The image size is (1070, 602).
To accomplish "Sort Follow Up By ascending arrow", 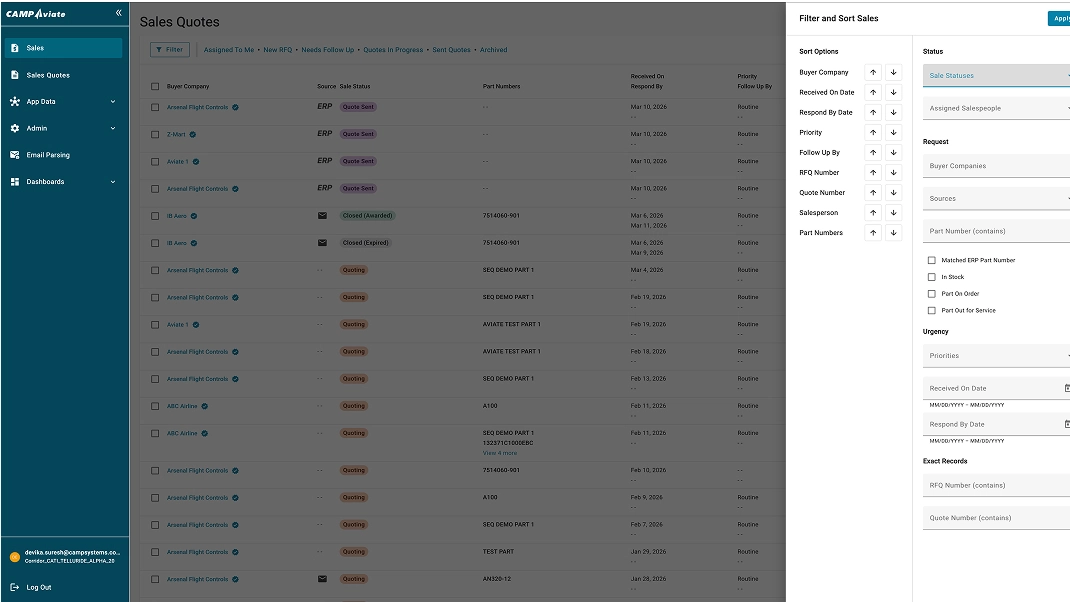I will [x=873, y=152].
